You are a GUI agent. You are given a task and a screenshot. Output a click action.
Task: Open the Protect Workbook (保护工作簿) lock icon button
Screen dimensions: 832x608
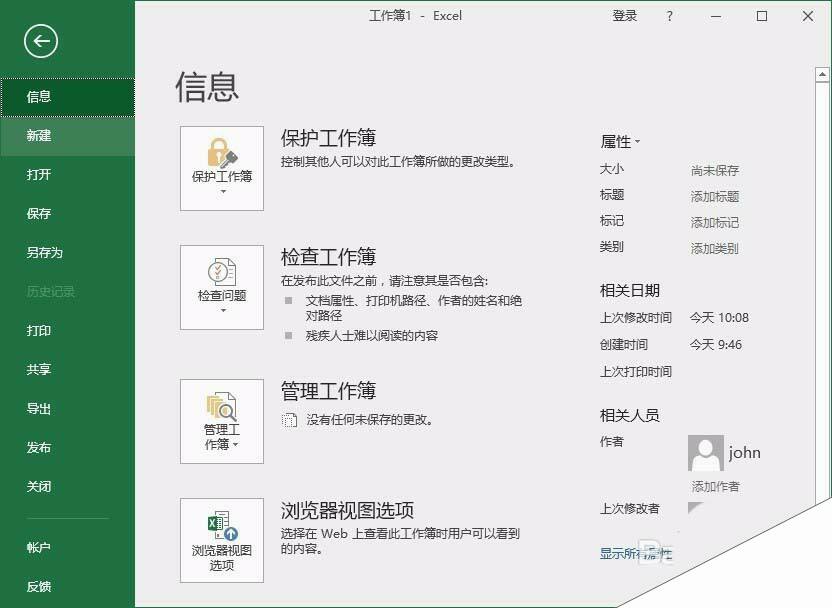222,168
